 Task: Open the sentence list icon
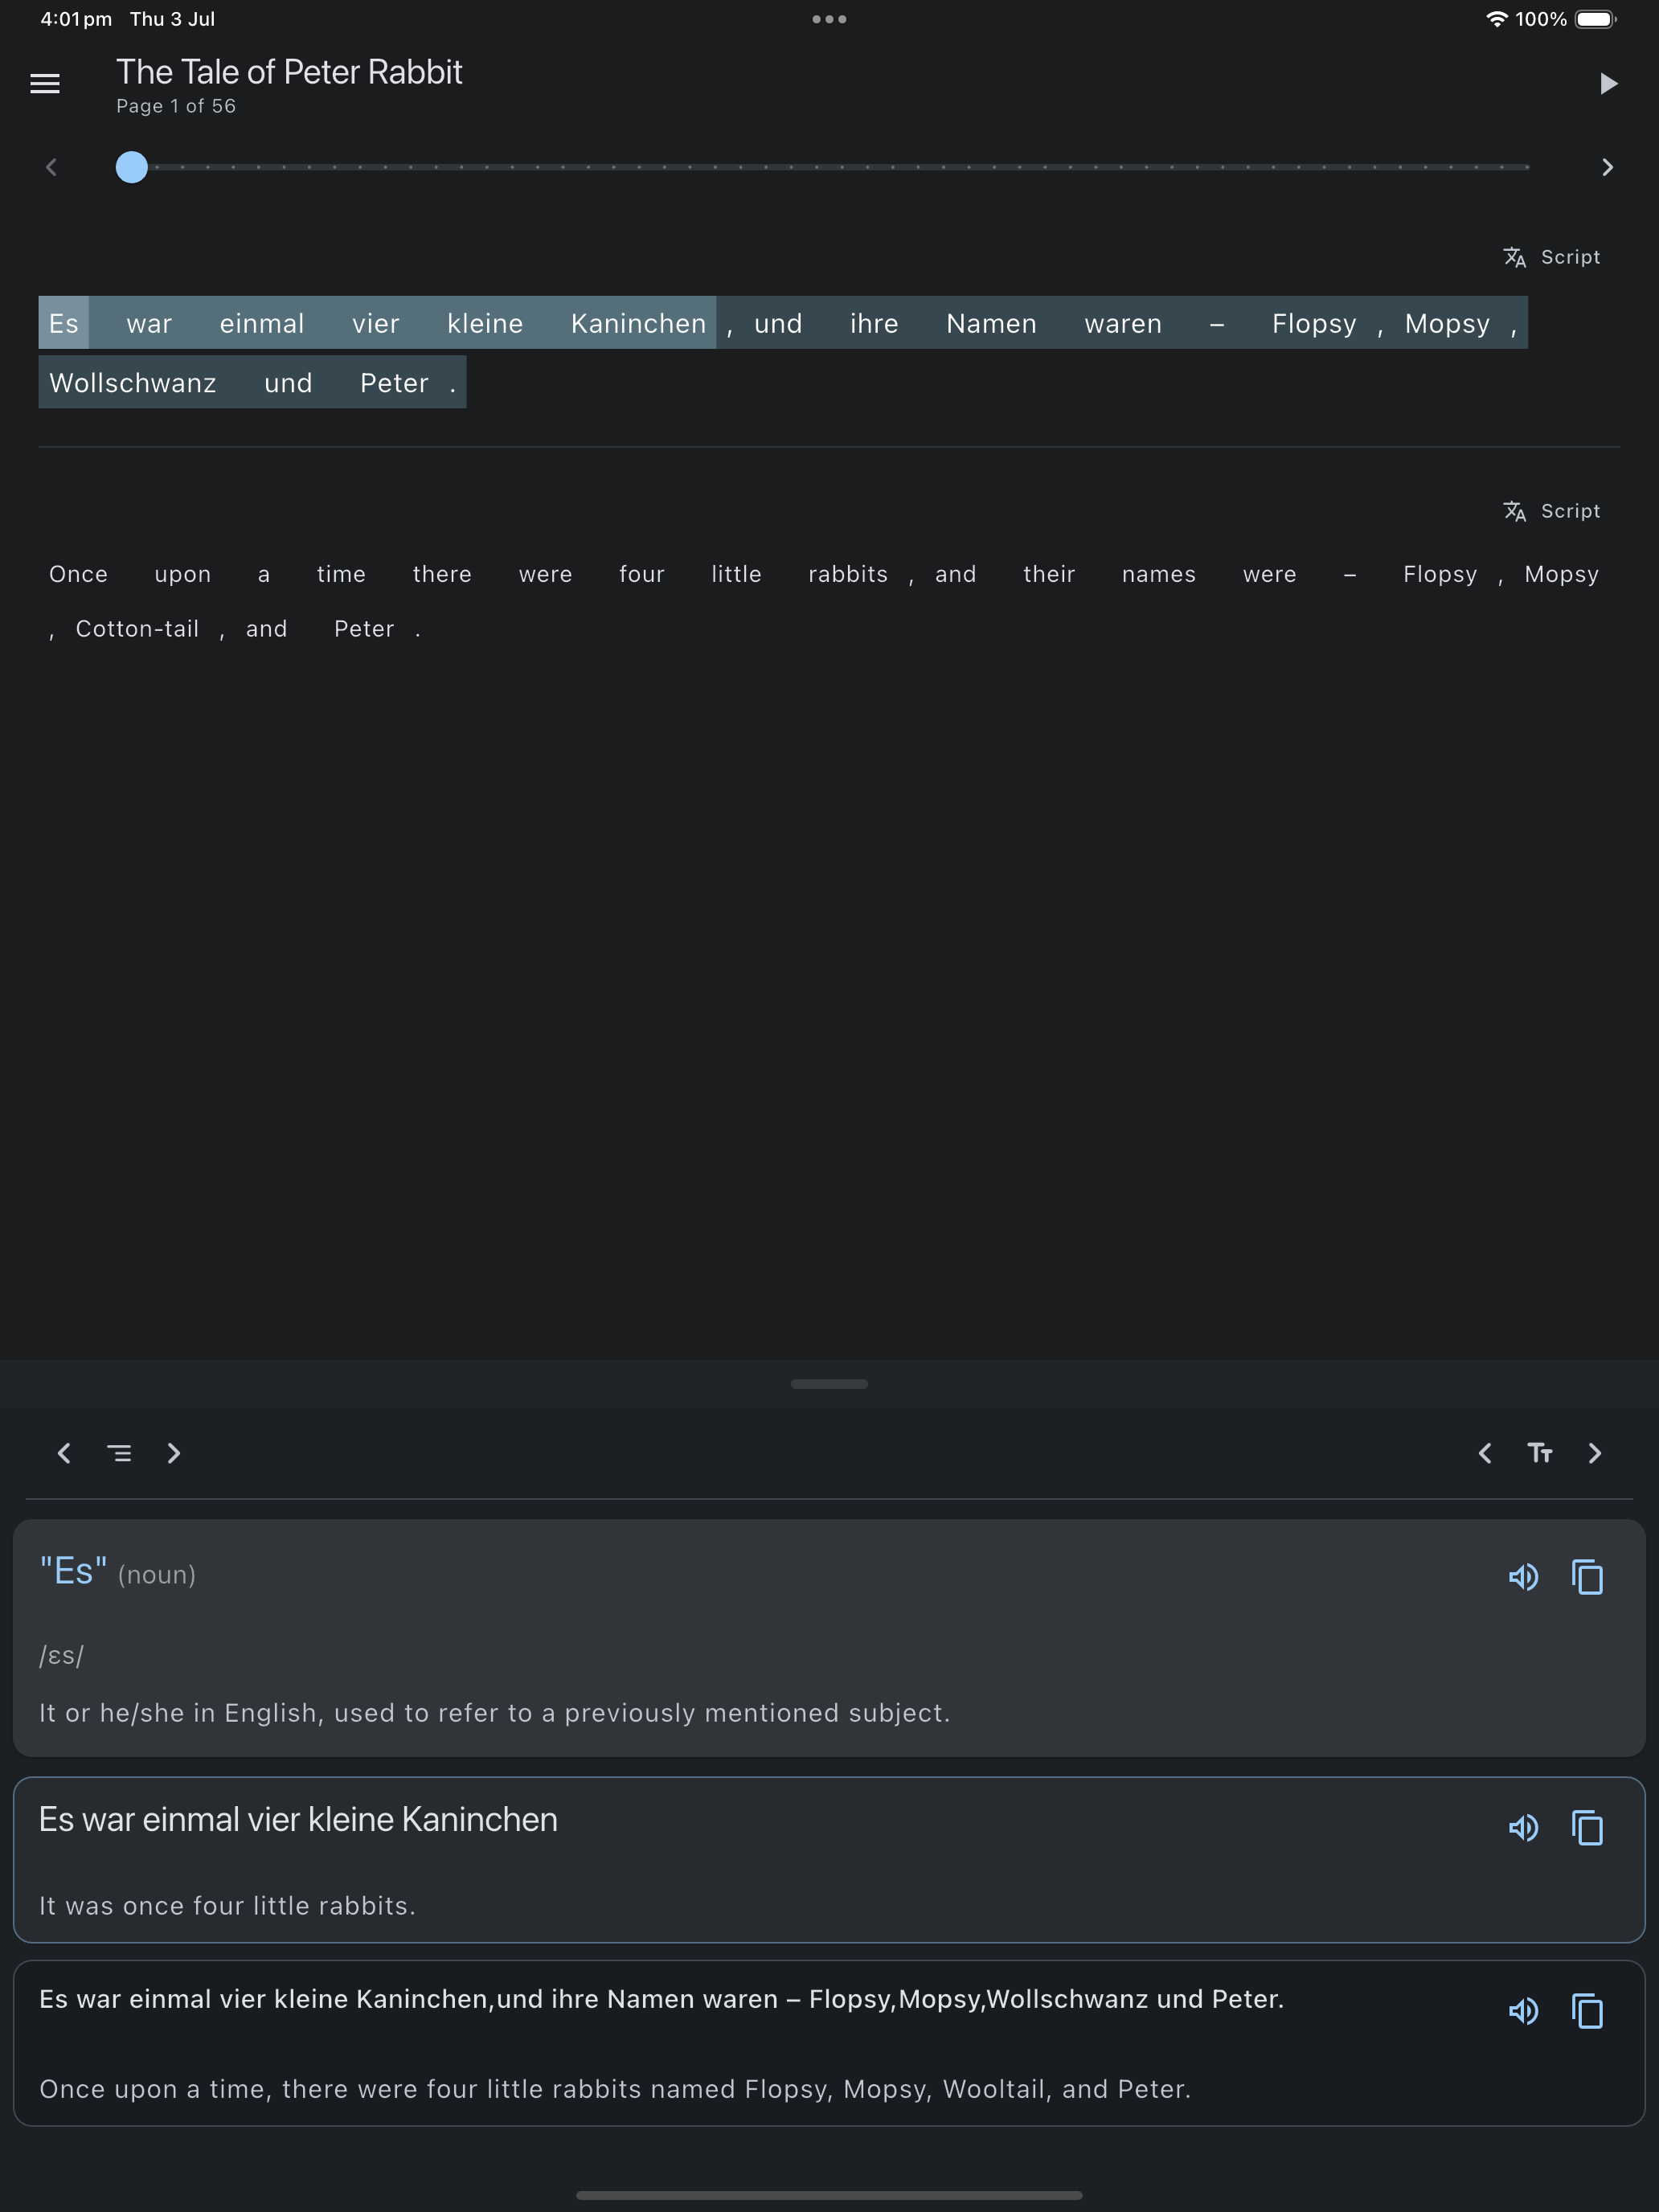(x=119, y=1453)
